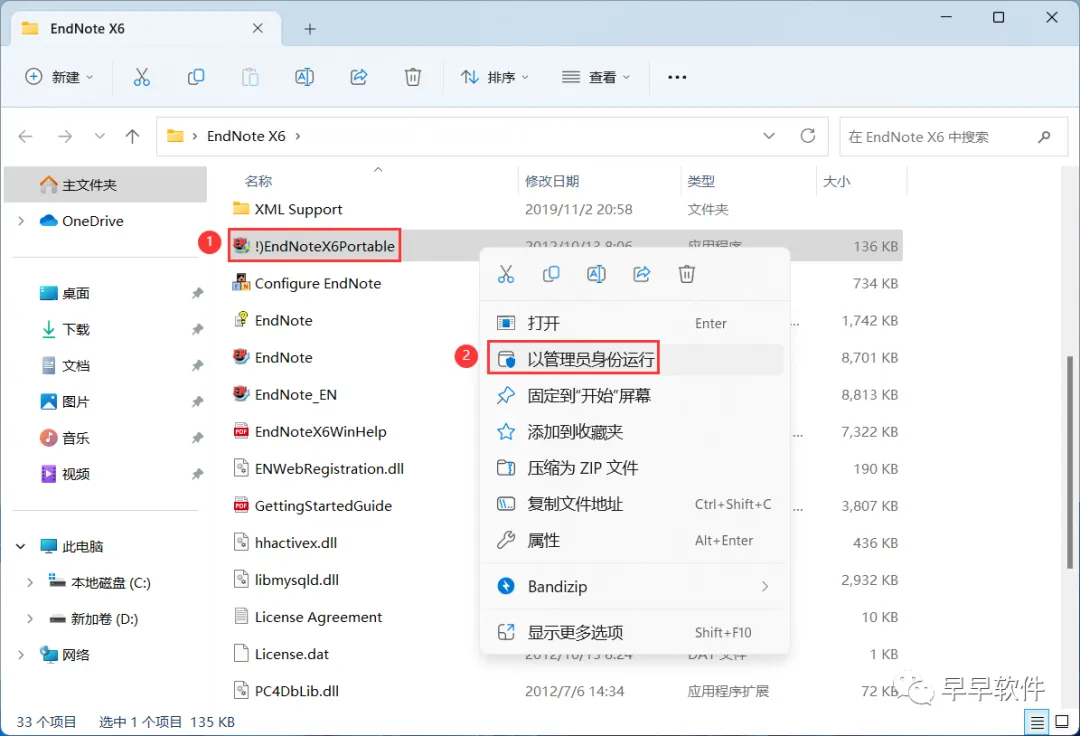The height and width of the screenshot is (736, 1080).
Task: Choose Run as administrator (以管理员身份运行)
Action: (x=634, y=359)
